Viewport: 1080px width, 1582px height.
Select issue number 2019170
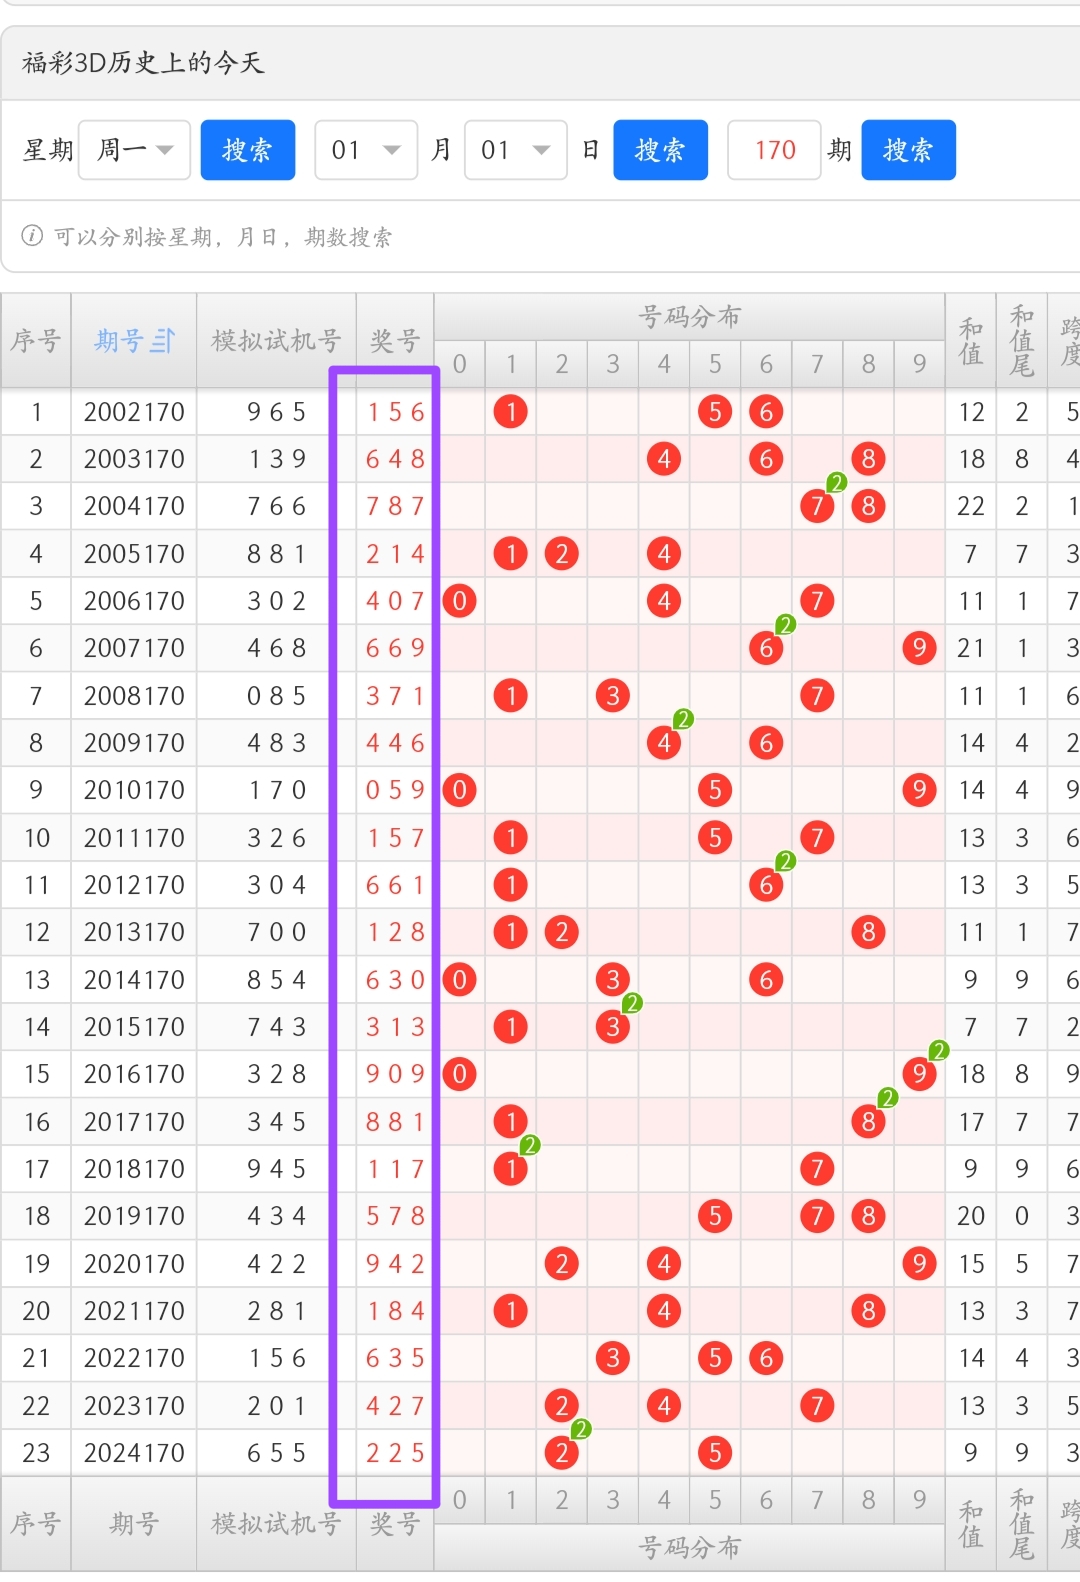point(134,1216)
